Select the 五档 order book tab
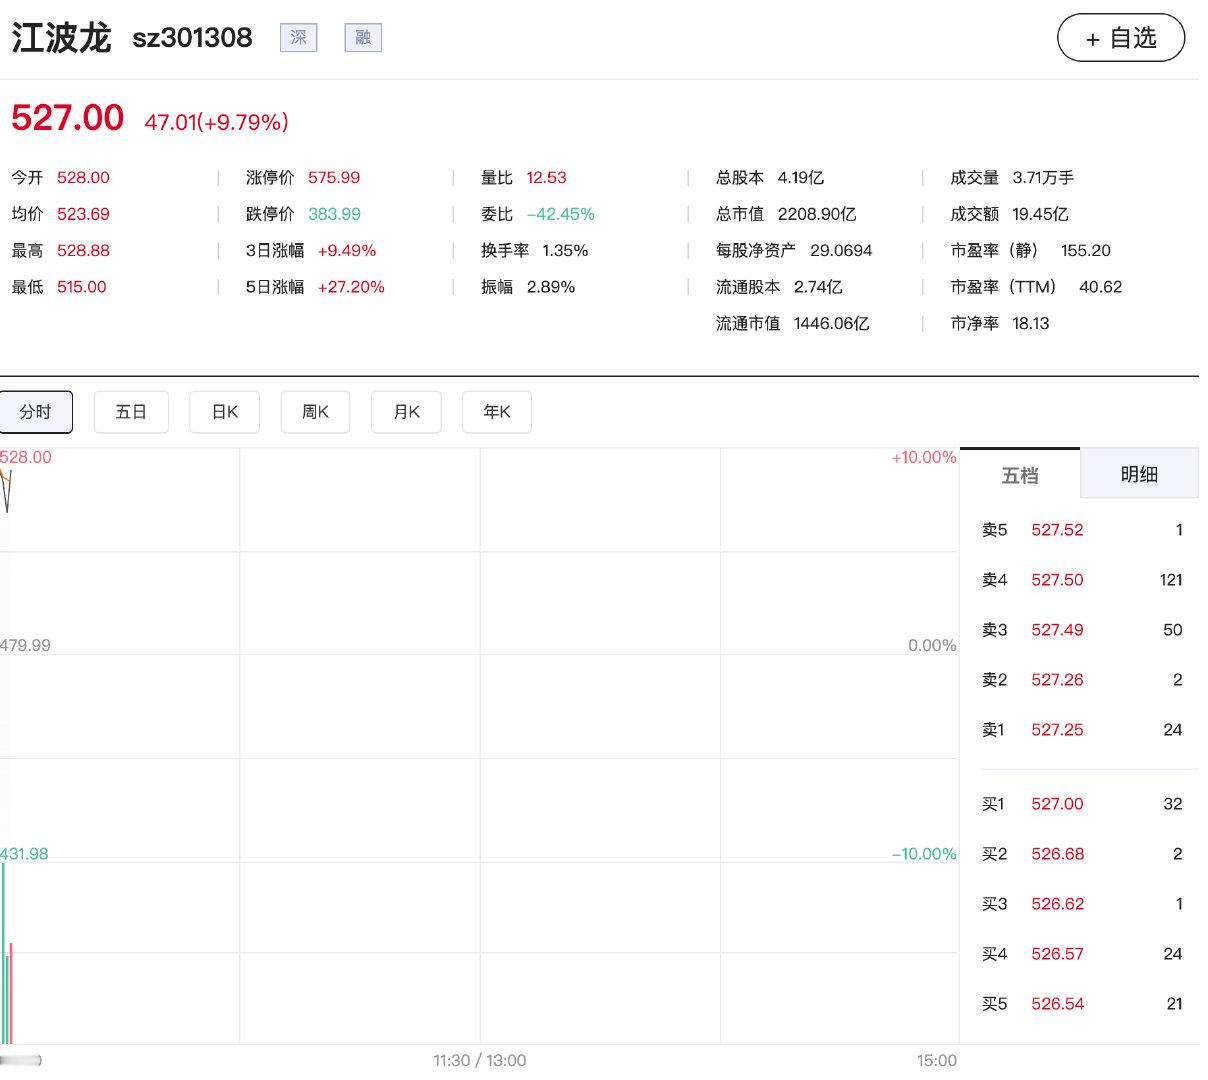1208x1080 pixels. 1020,474
